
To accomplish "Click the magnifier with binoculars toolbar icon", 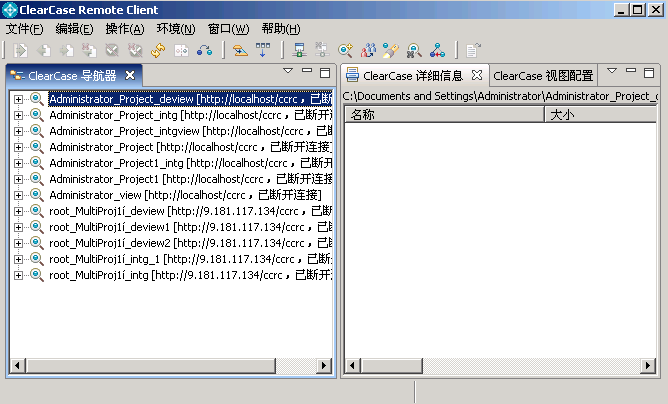I will (414, 50).
